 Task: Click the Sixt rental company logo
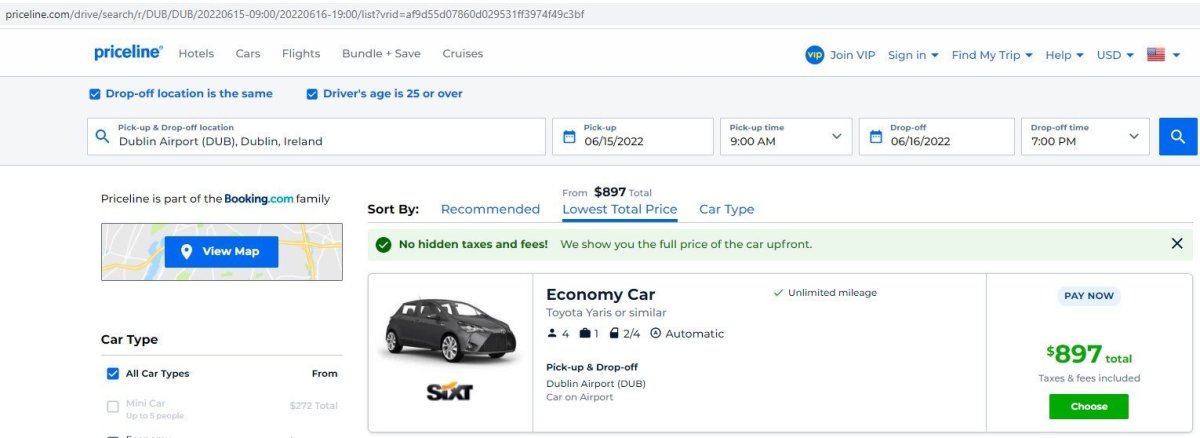tap(449, 393)
